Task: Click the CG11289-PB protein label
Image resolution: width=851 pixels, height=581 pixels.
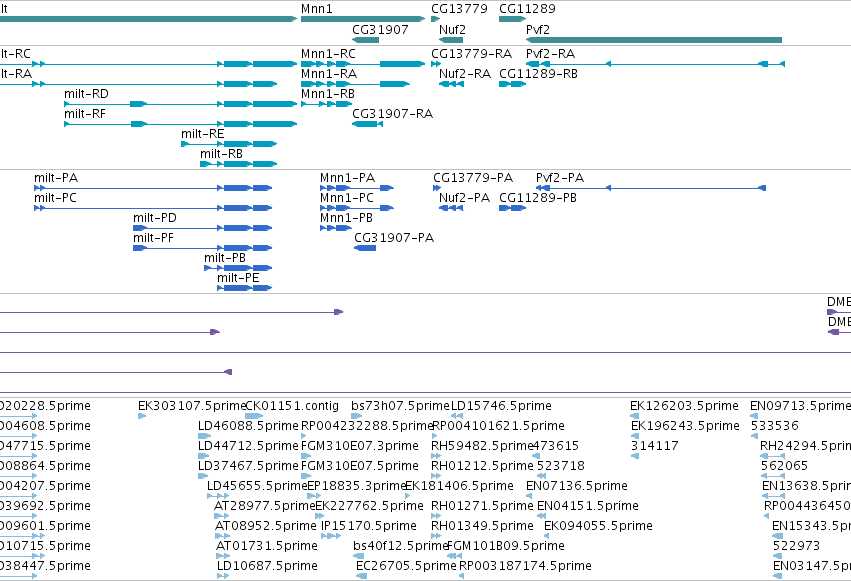Action: click(x=538, y=198)
